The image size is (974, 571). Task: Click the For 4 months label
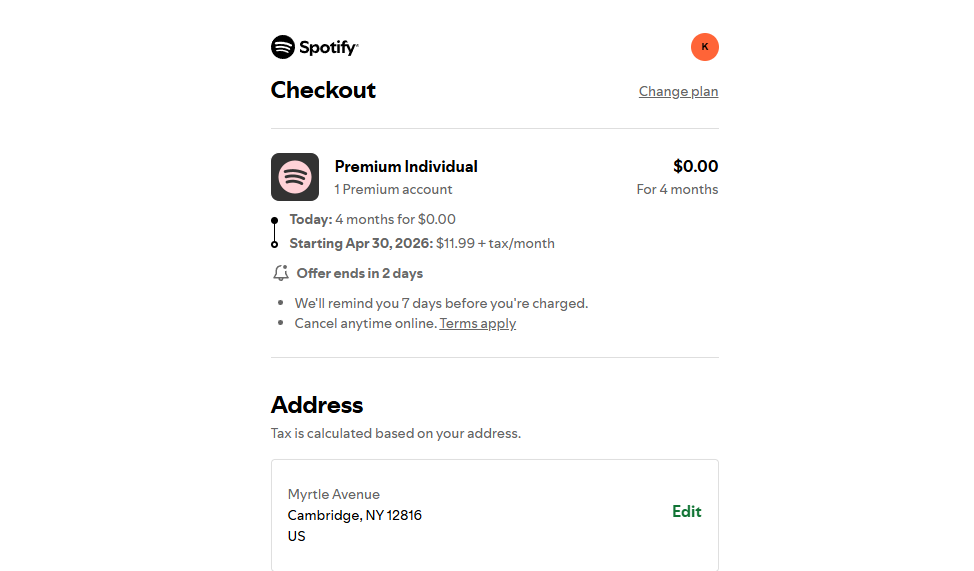click(677, 189)
